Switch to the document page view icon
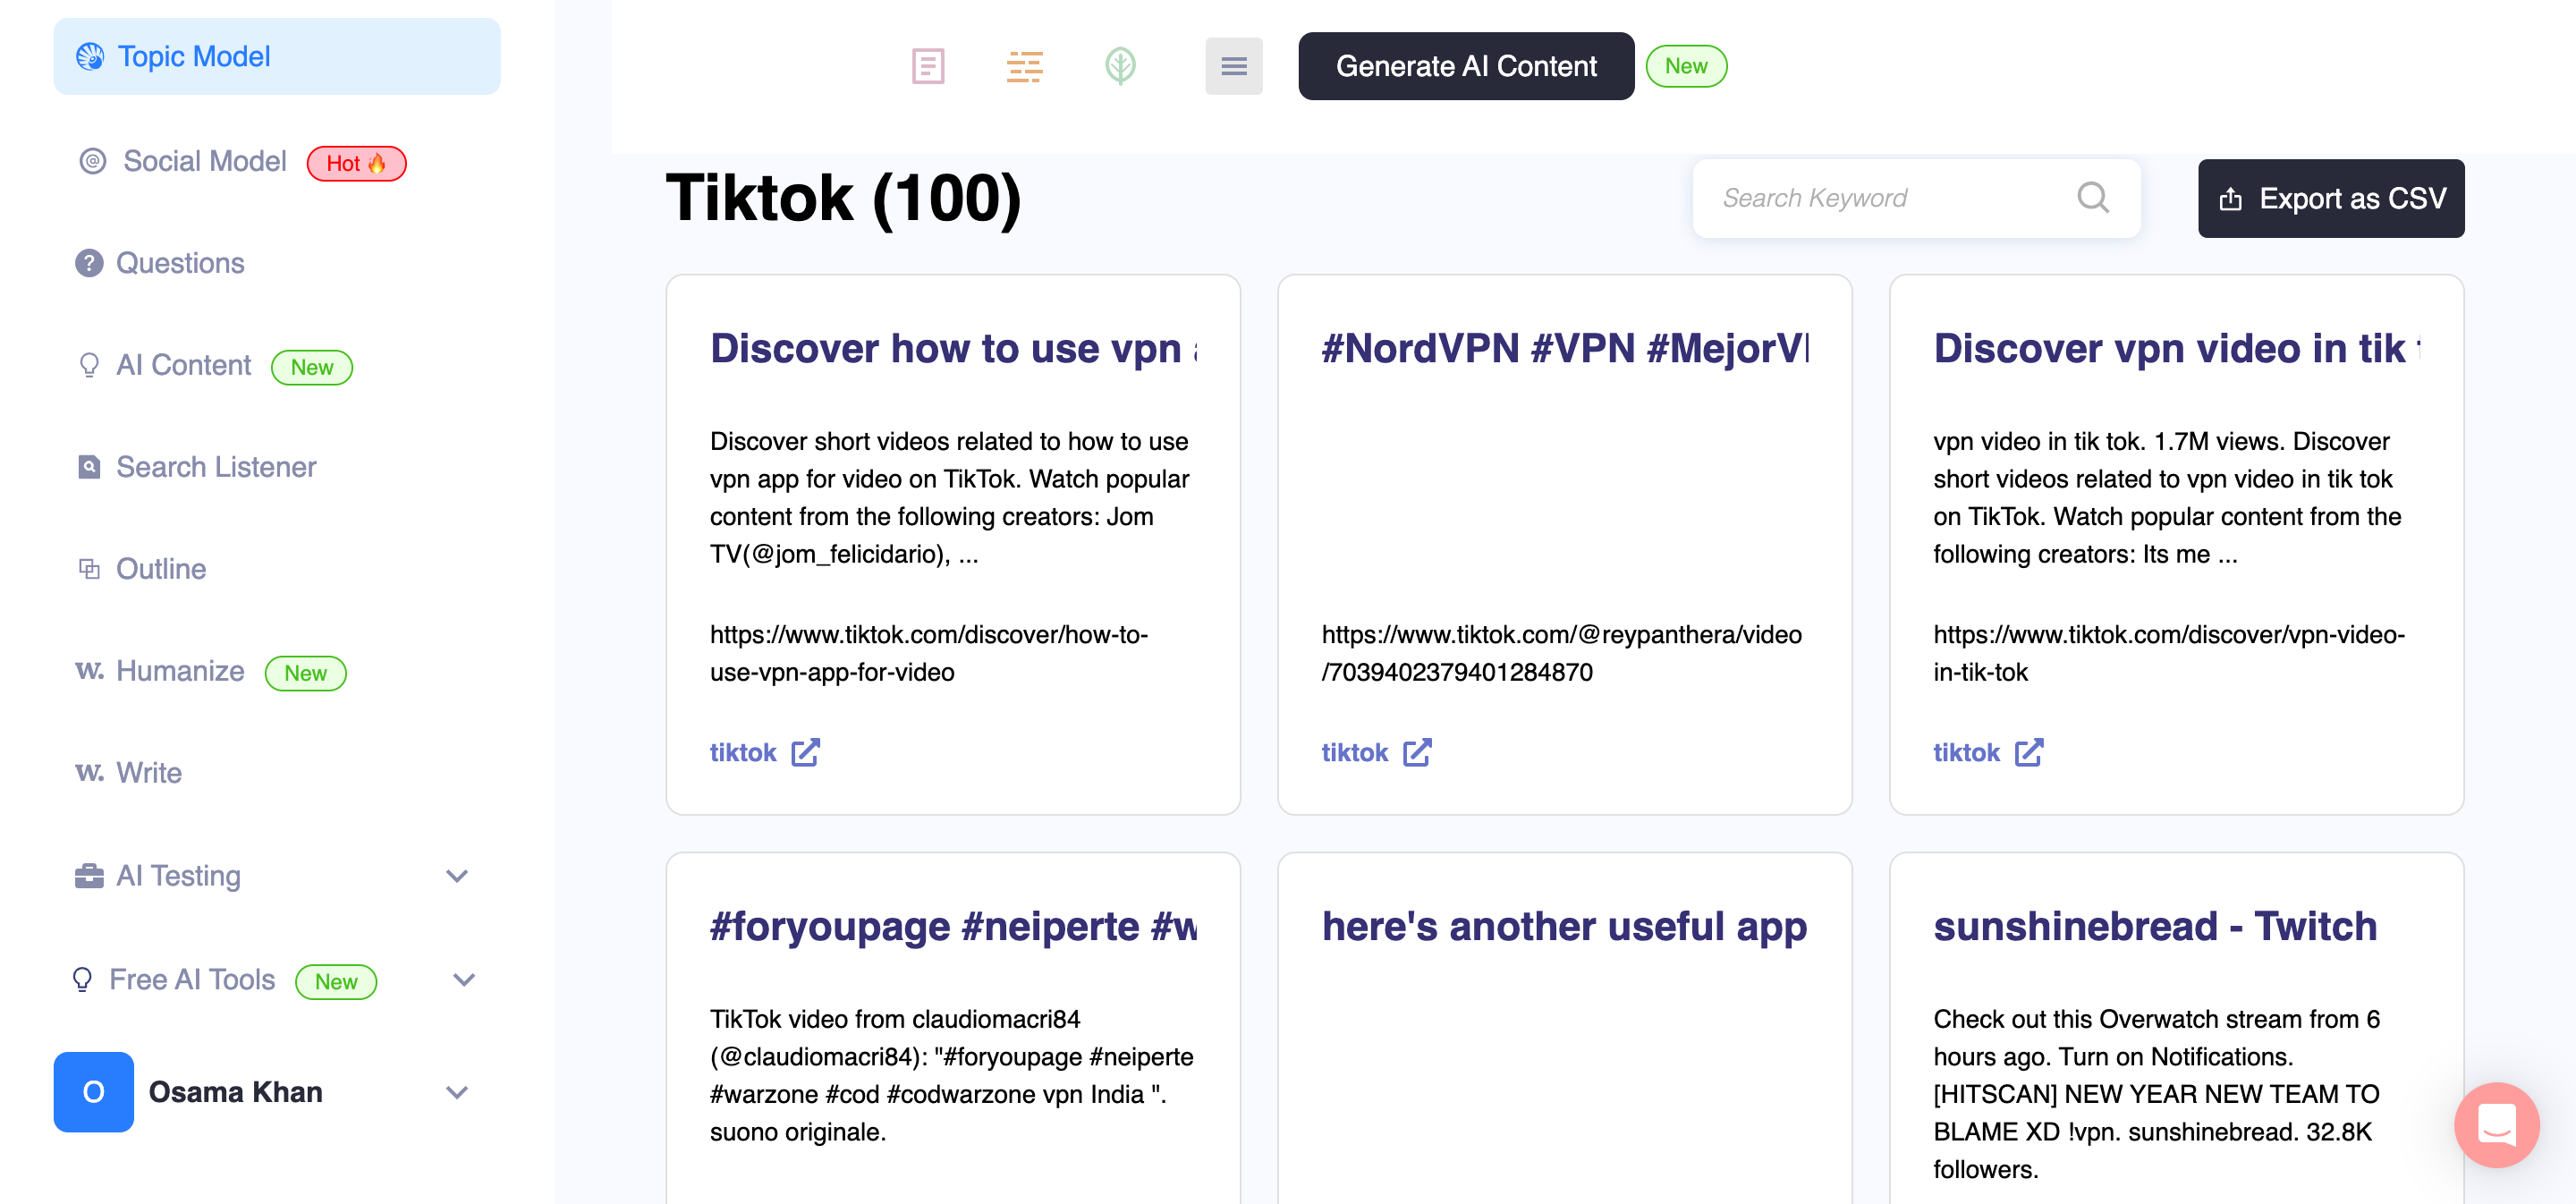The height and width of the screenshot is (1204, 2576). (x=928, y=67)
